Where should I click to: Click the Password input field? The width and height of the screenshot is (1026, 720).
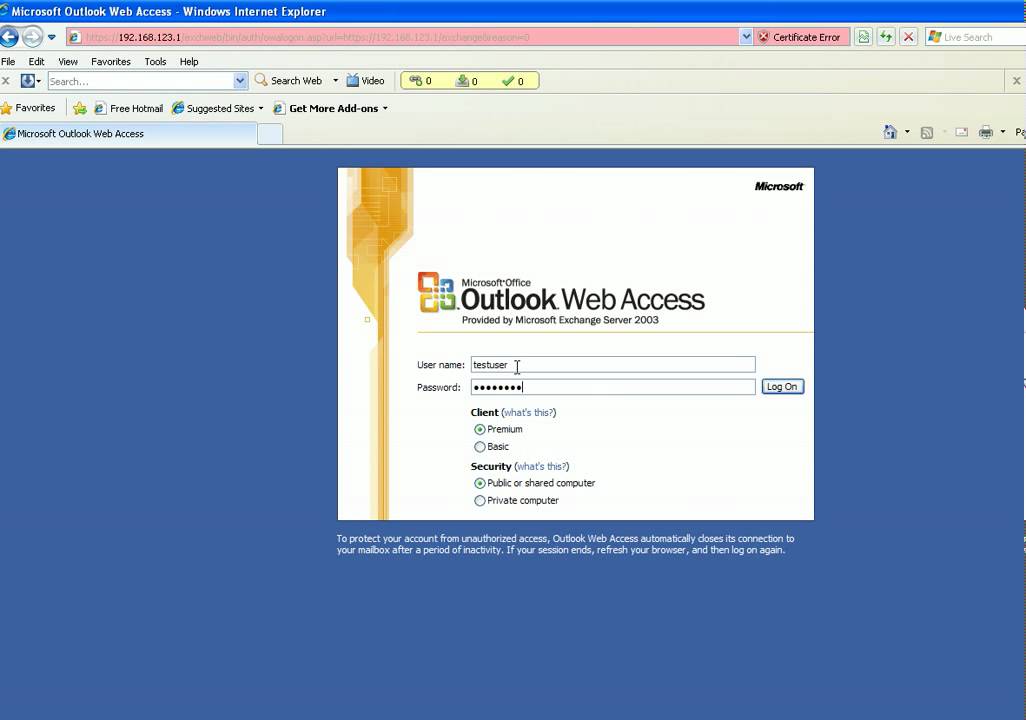pyautogui.click(x=613, y=387)
